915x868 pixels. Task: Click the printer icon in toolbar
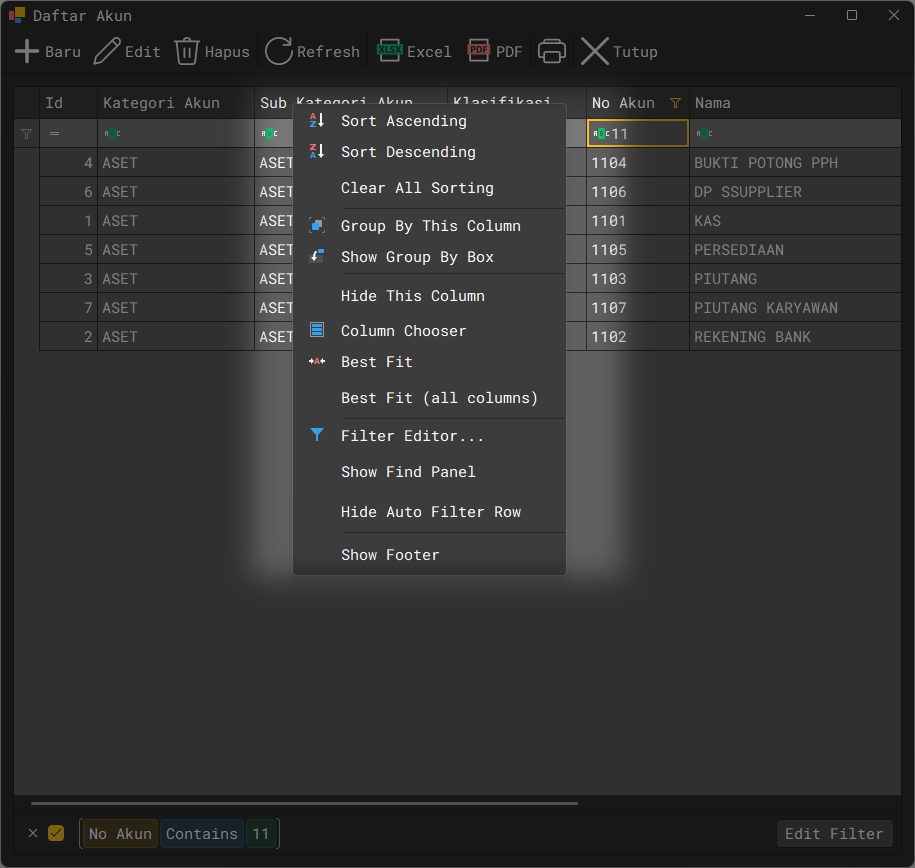click(x=551, y=50)
